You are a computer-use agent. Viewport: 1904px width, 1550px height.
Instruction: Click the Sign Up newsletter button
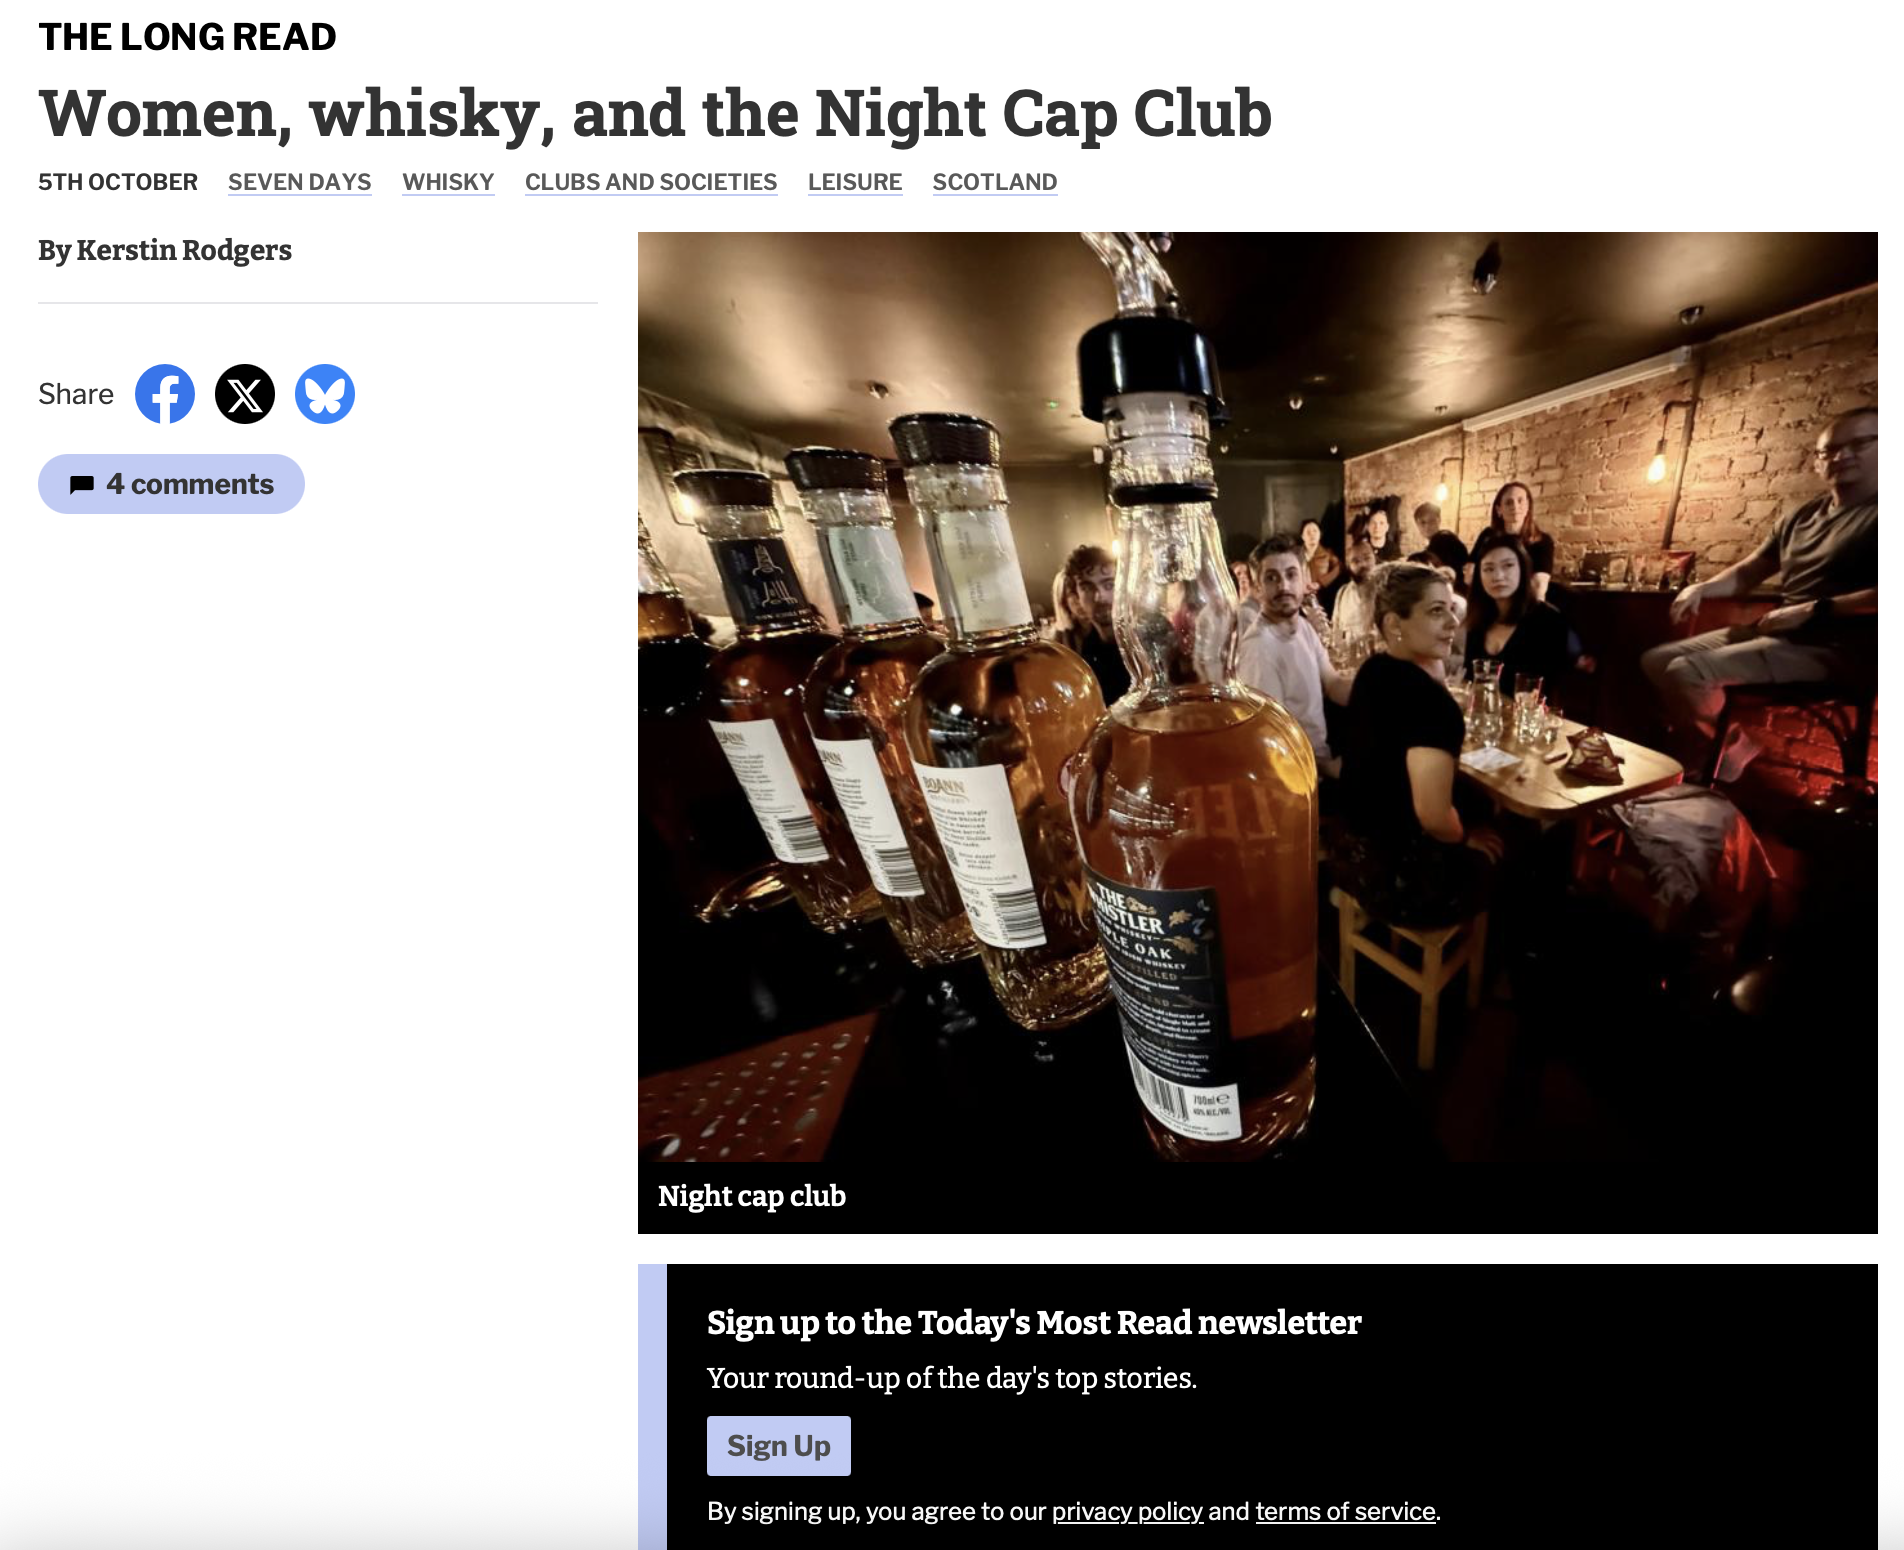point(779,1446)
